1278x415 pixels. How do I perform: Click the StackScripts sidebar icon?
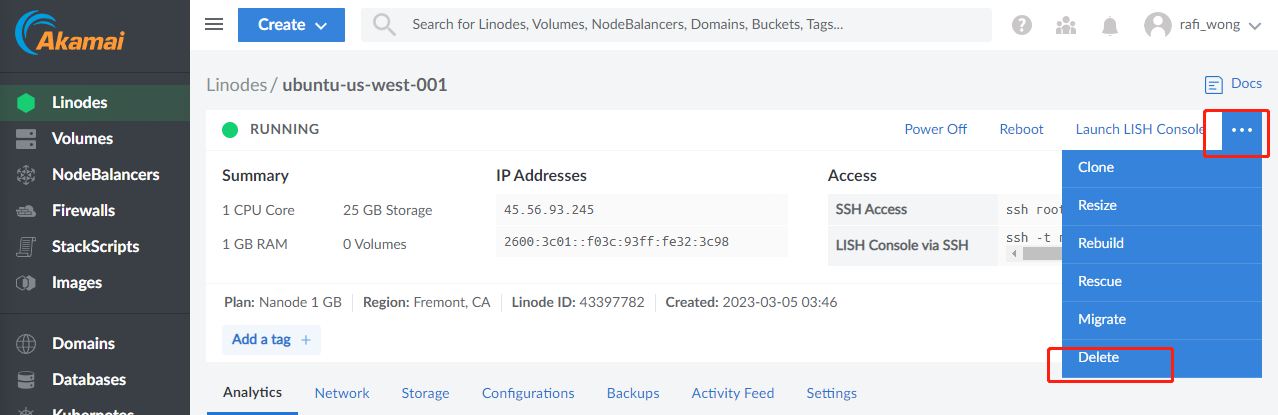[26, 247]
